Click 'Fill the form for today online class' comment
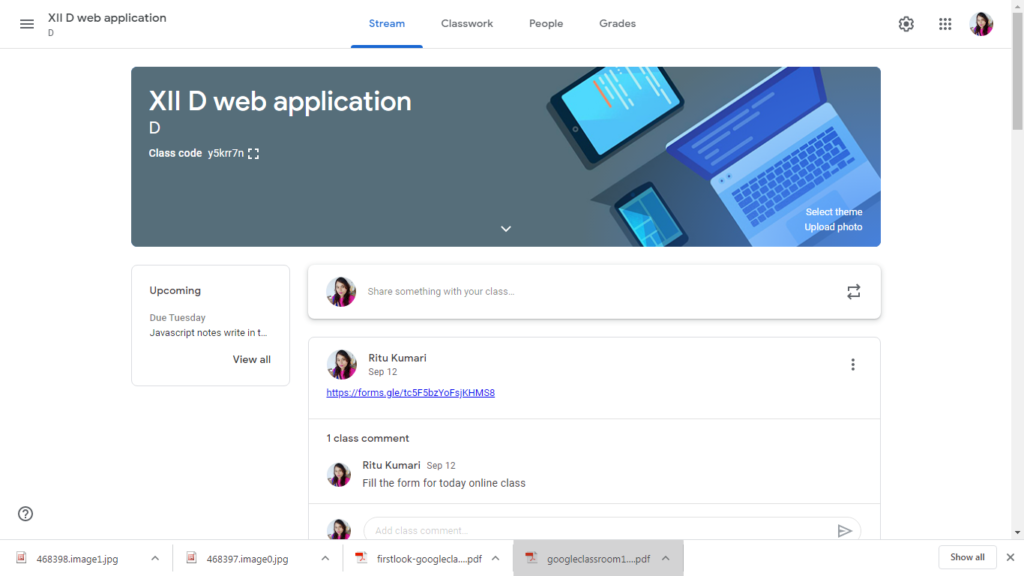The width and height of the screenshot is (1024, 576). click(444, 483)
